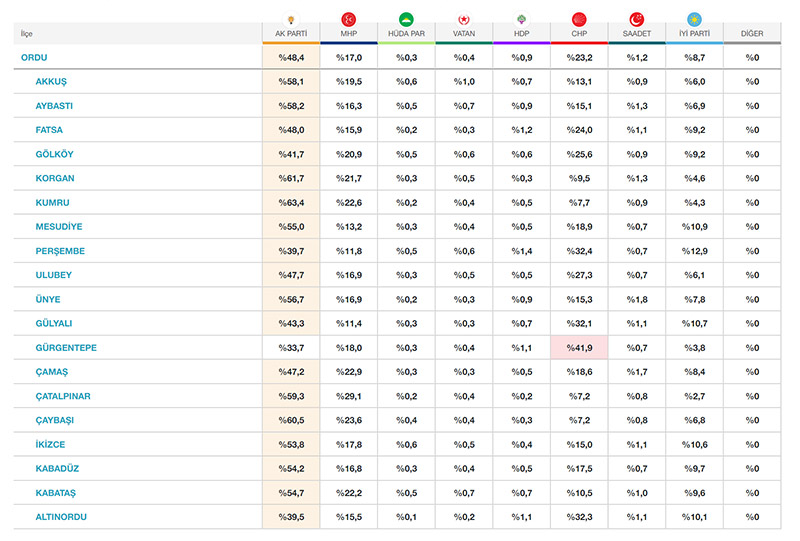Image resolution: width=800 pixels, height=541 pixels.
Task: Click the CHP red logo icon
Action: (579, 19)
